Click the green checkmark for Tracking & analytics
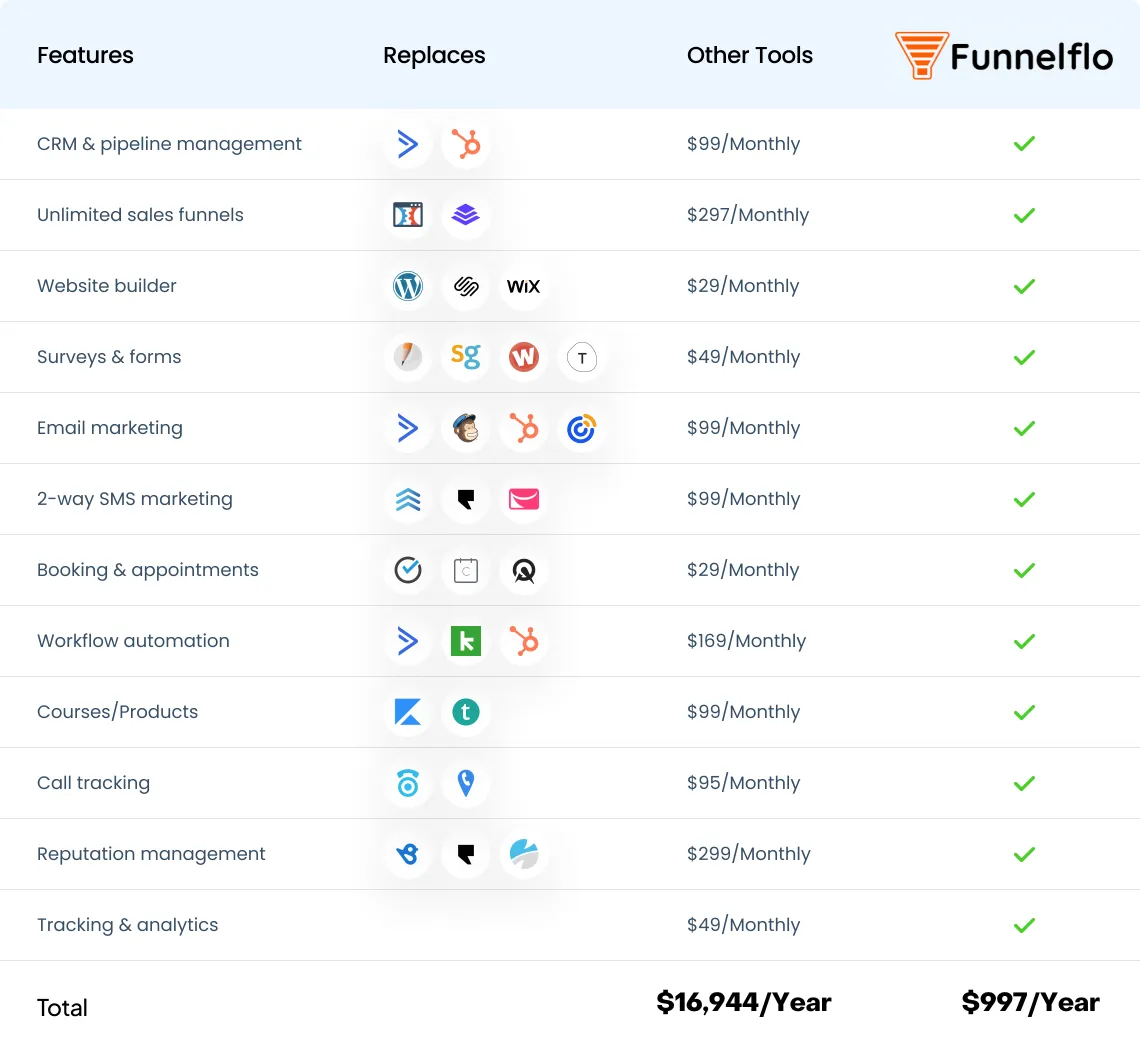Viewport: 1140px width, 1052px height. click(x=1024, y=925)
